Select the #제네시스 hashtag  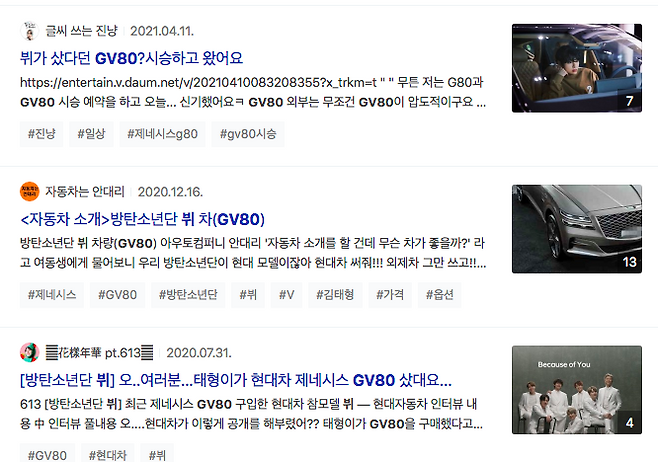point(52,295)
